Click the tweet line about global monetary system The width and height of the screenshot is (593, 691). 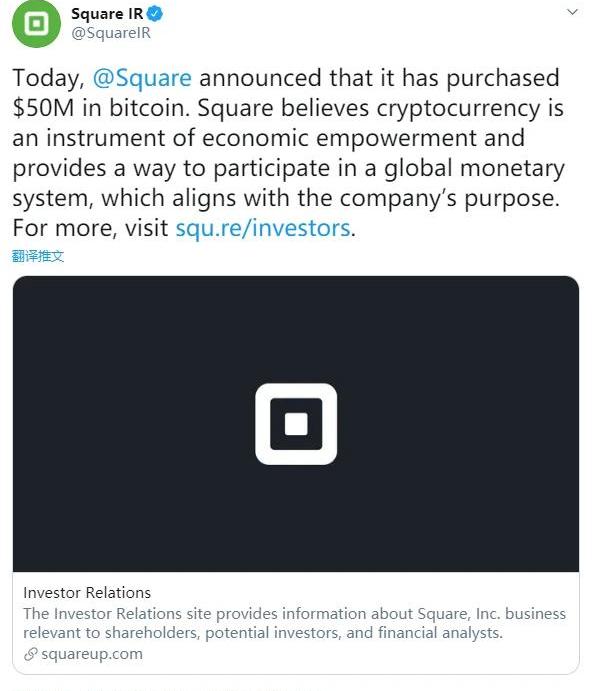click(288, 168)
